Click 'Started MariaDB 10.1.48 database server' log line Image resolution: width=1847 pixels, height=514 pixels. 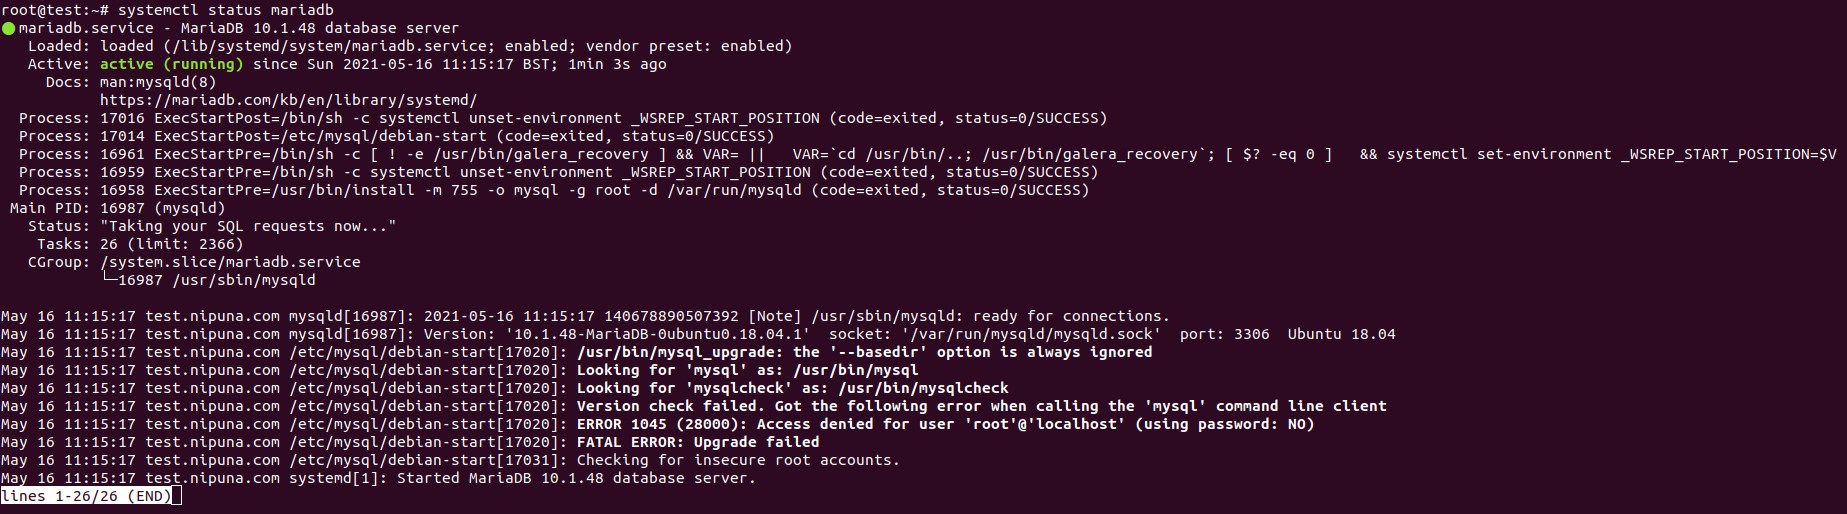576,478
